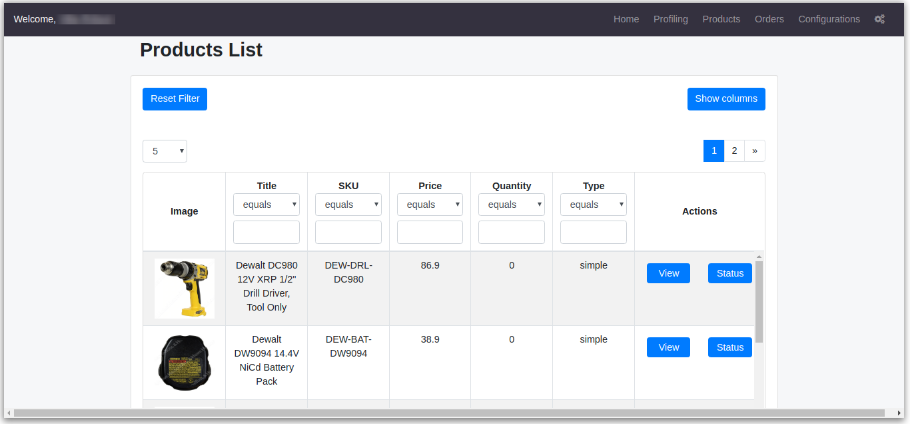The image size is (910, 424).
Task: Focus the Type filter text field
Action: [593, 232]
